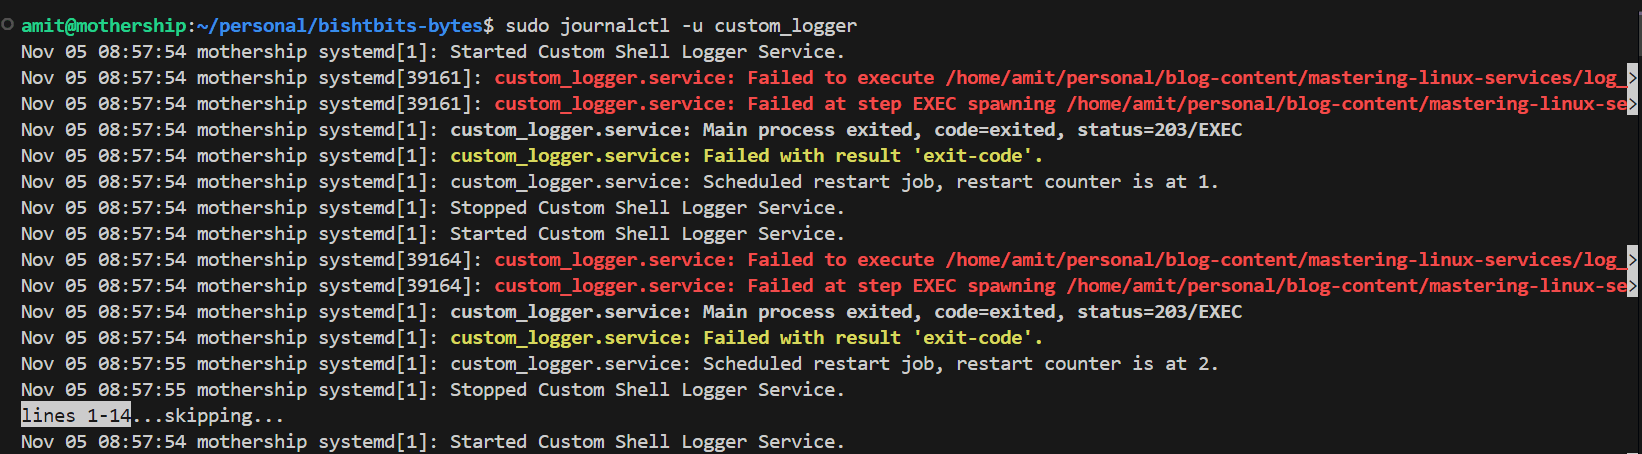The height and width of the screenshot is (454, 1642).
Task: Click truncation arrow on systemd[39164] 'Failed at step EXEC' line
Action: click(1632, 286)
